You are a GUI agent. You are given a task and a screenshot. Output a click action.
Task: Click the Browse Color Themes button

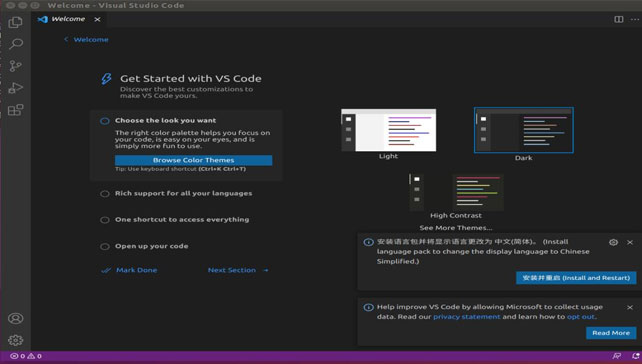(x=193, y=160)
